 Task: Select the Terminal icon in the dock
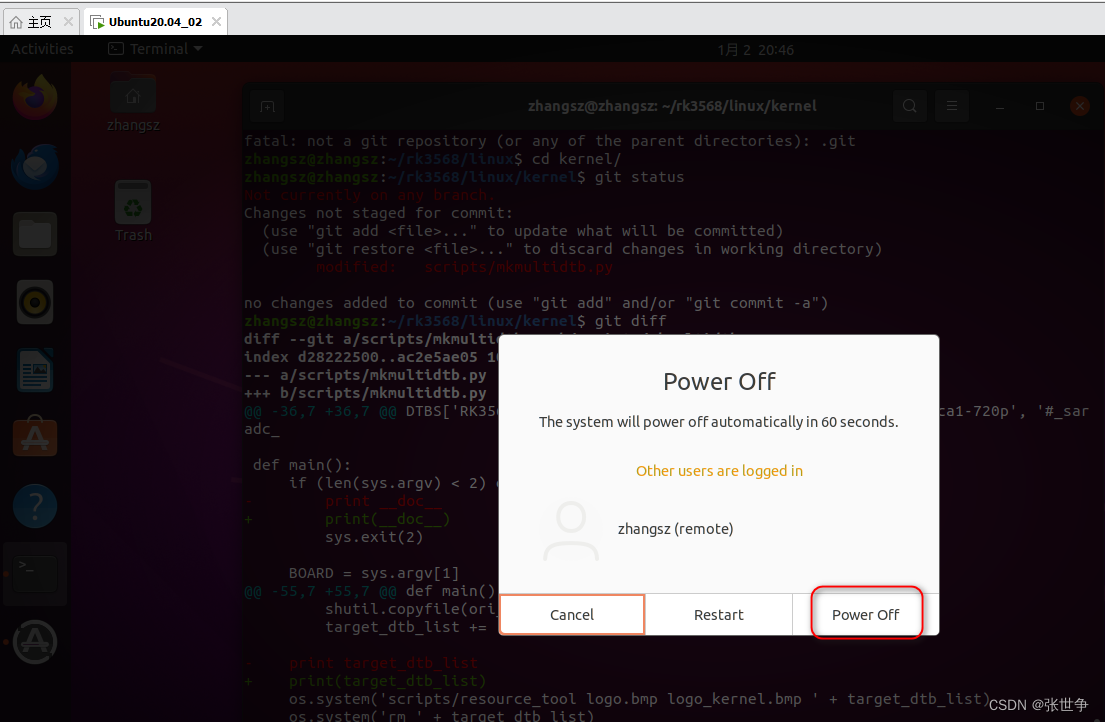tap(35, 574)
